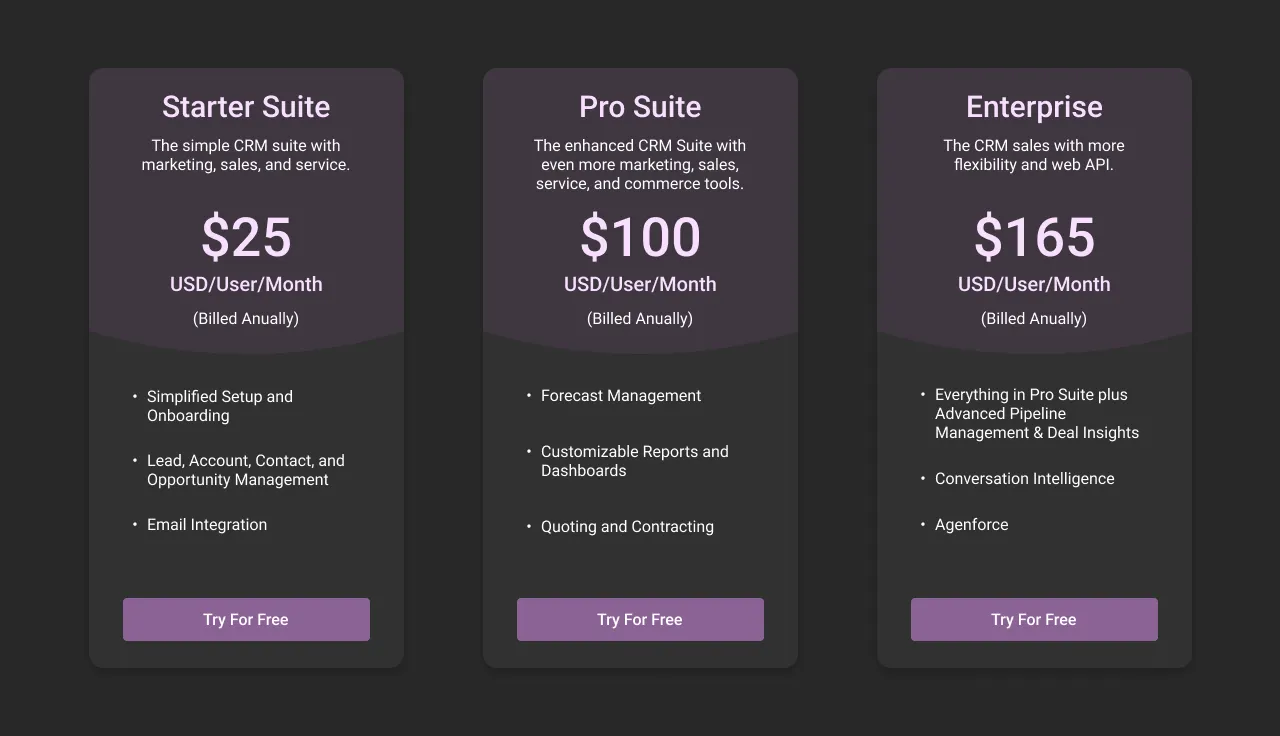The height and width of the screenshot is (736, 1280).
Task: Click the $25 price on Starter Suite
Action: coord(246,237)
